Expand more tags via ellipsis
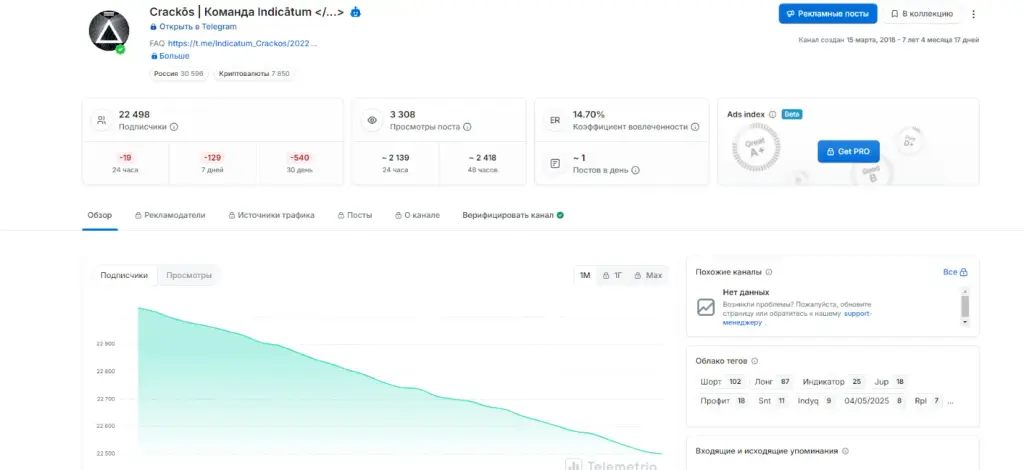This screenshot has height=470, width=1024. click(x=950, y=402)
